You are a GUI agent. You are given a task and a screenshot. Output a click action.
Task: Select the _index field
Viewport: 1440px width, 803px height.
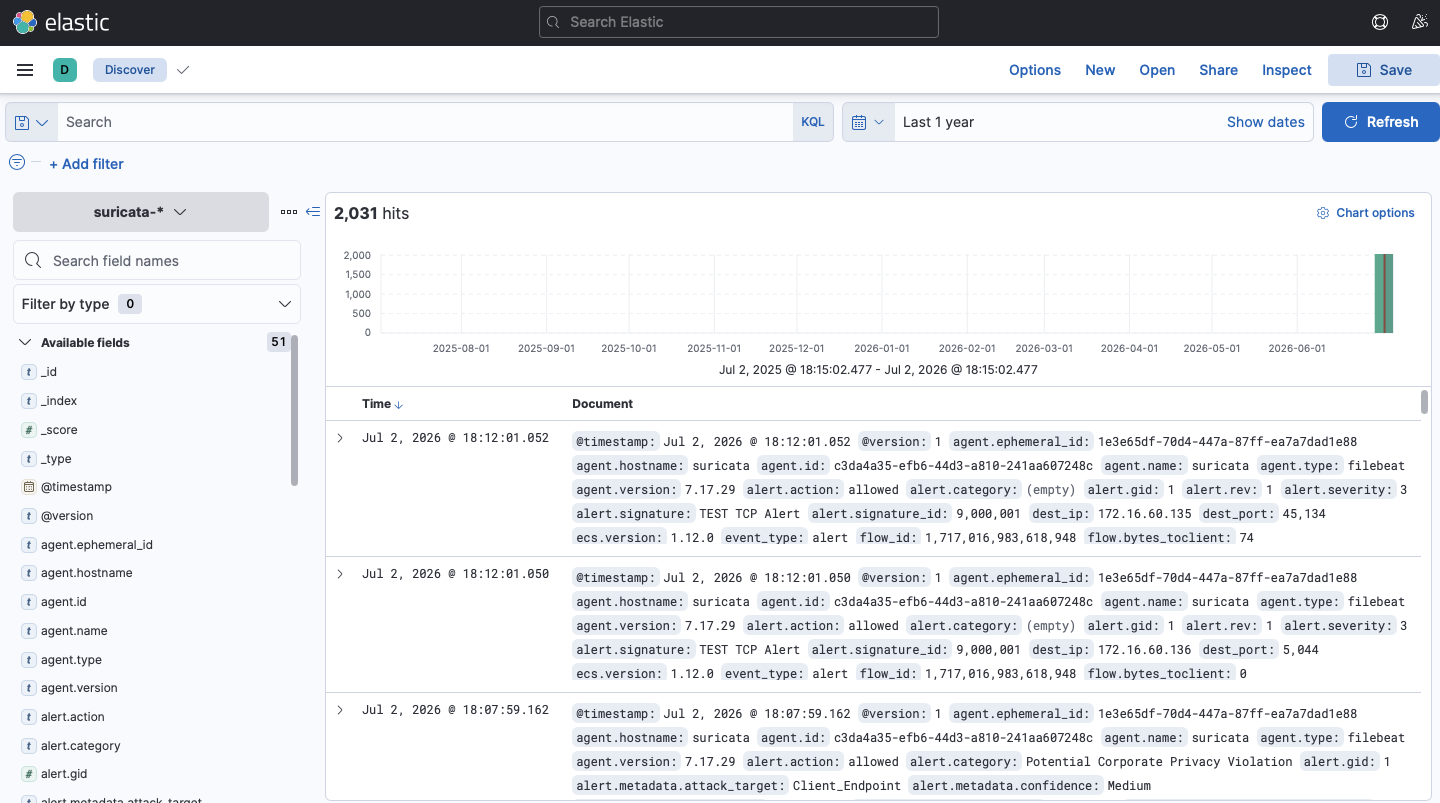[59, 401]
